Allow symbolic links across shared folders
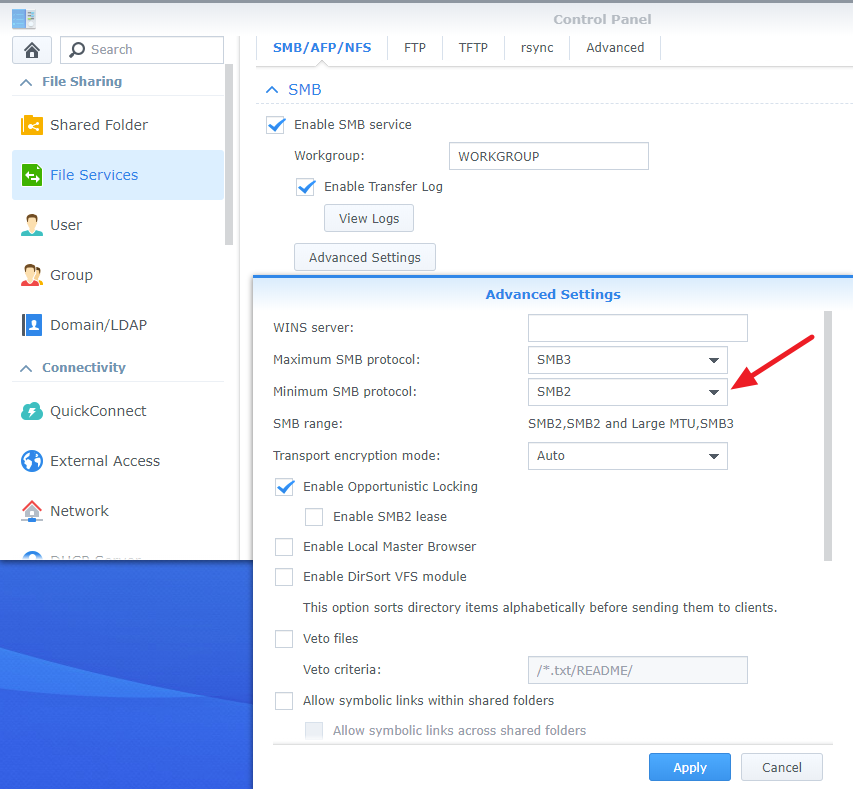 coord(314,731)
